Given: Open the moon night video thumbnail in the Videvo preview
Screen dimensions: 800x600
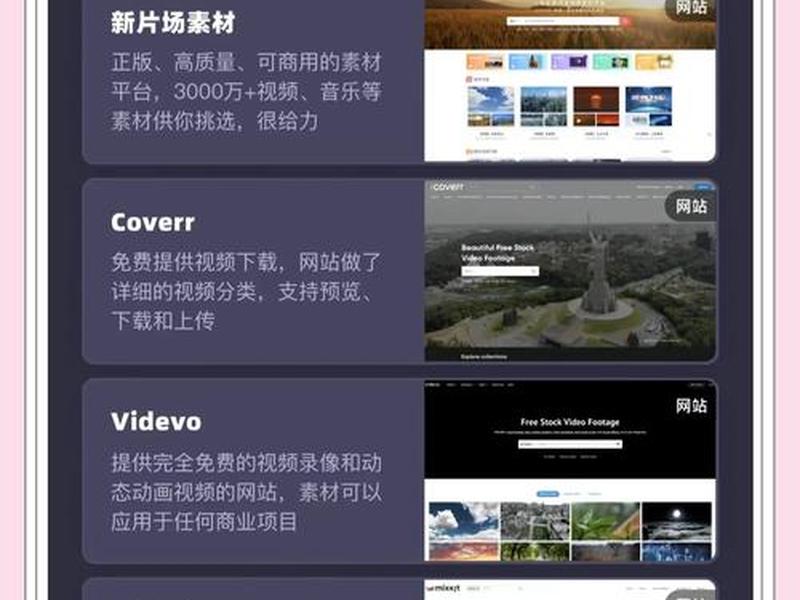Looking at the screenshot, I should [677, 521].
